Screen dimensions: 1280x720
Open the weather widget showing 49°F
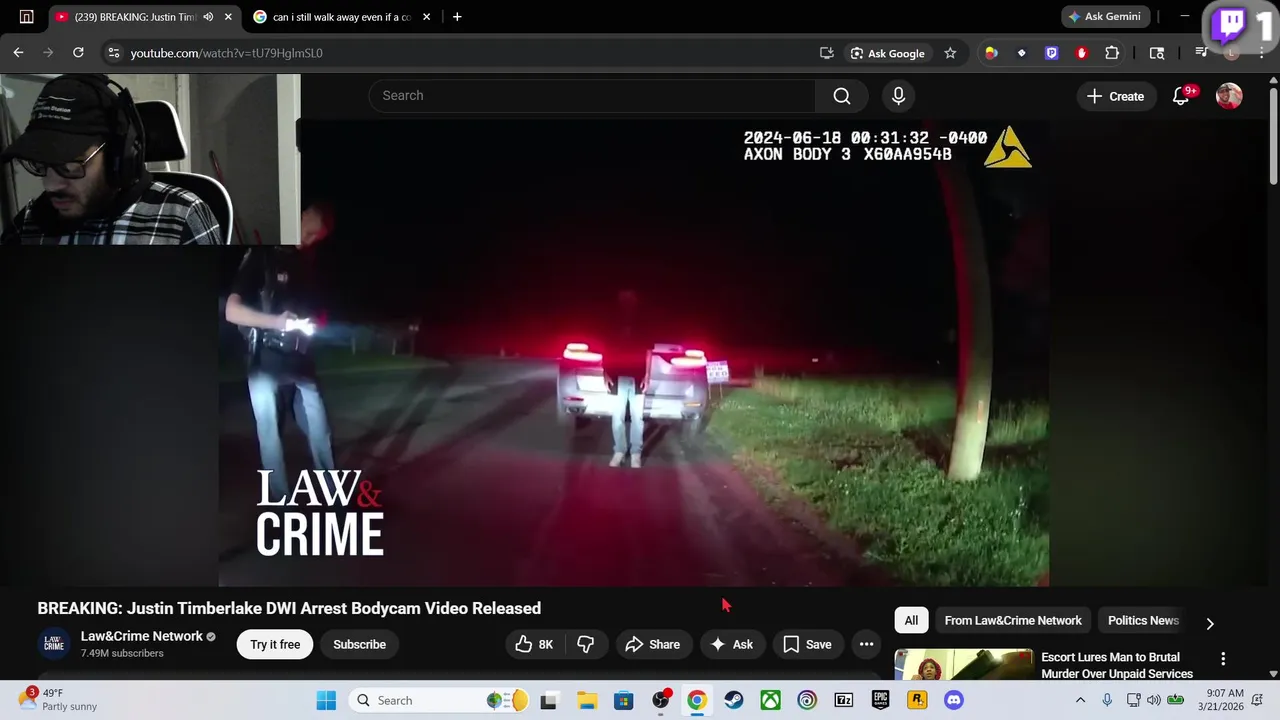click(x=60, y=700)
